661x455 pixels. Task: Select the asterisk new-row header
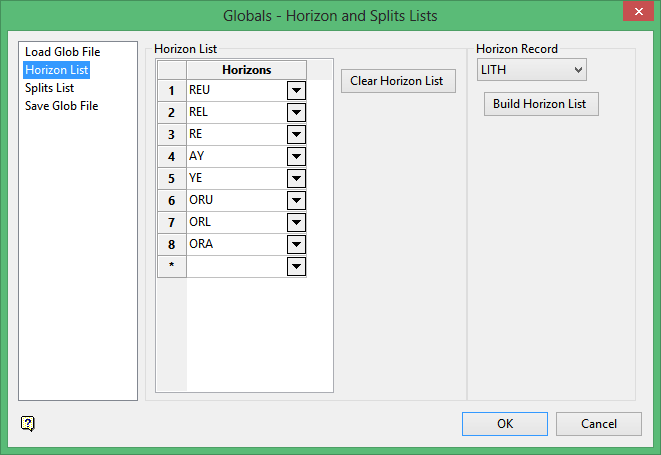(x=172, y=266)
